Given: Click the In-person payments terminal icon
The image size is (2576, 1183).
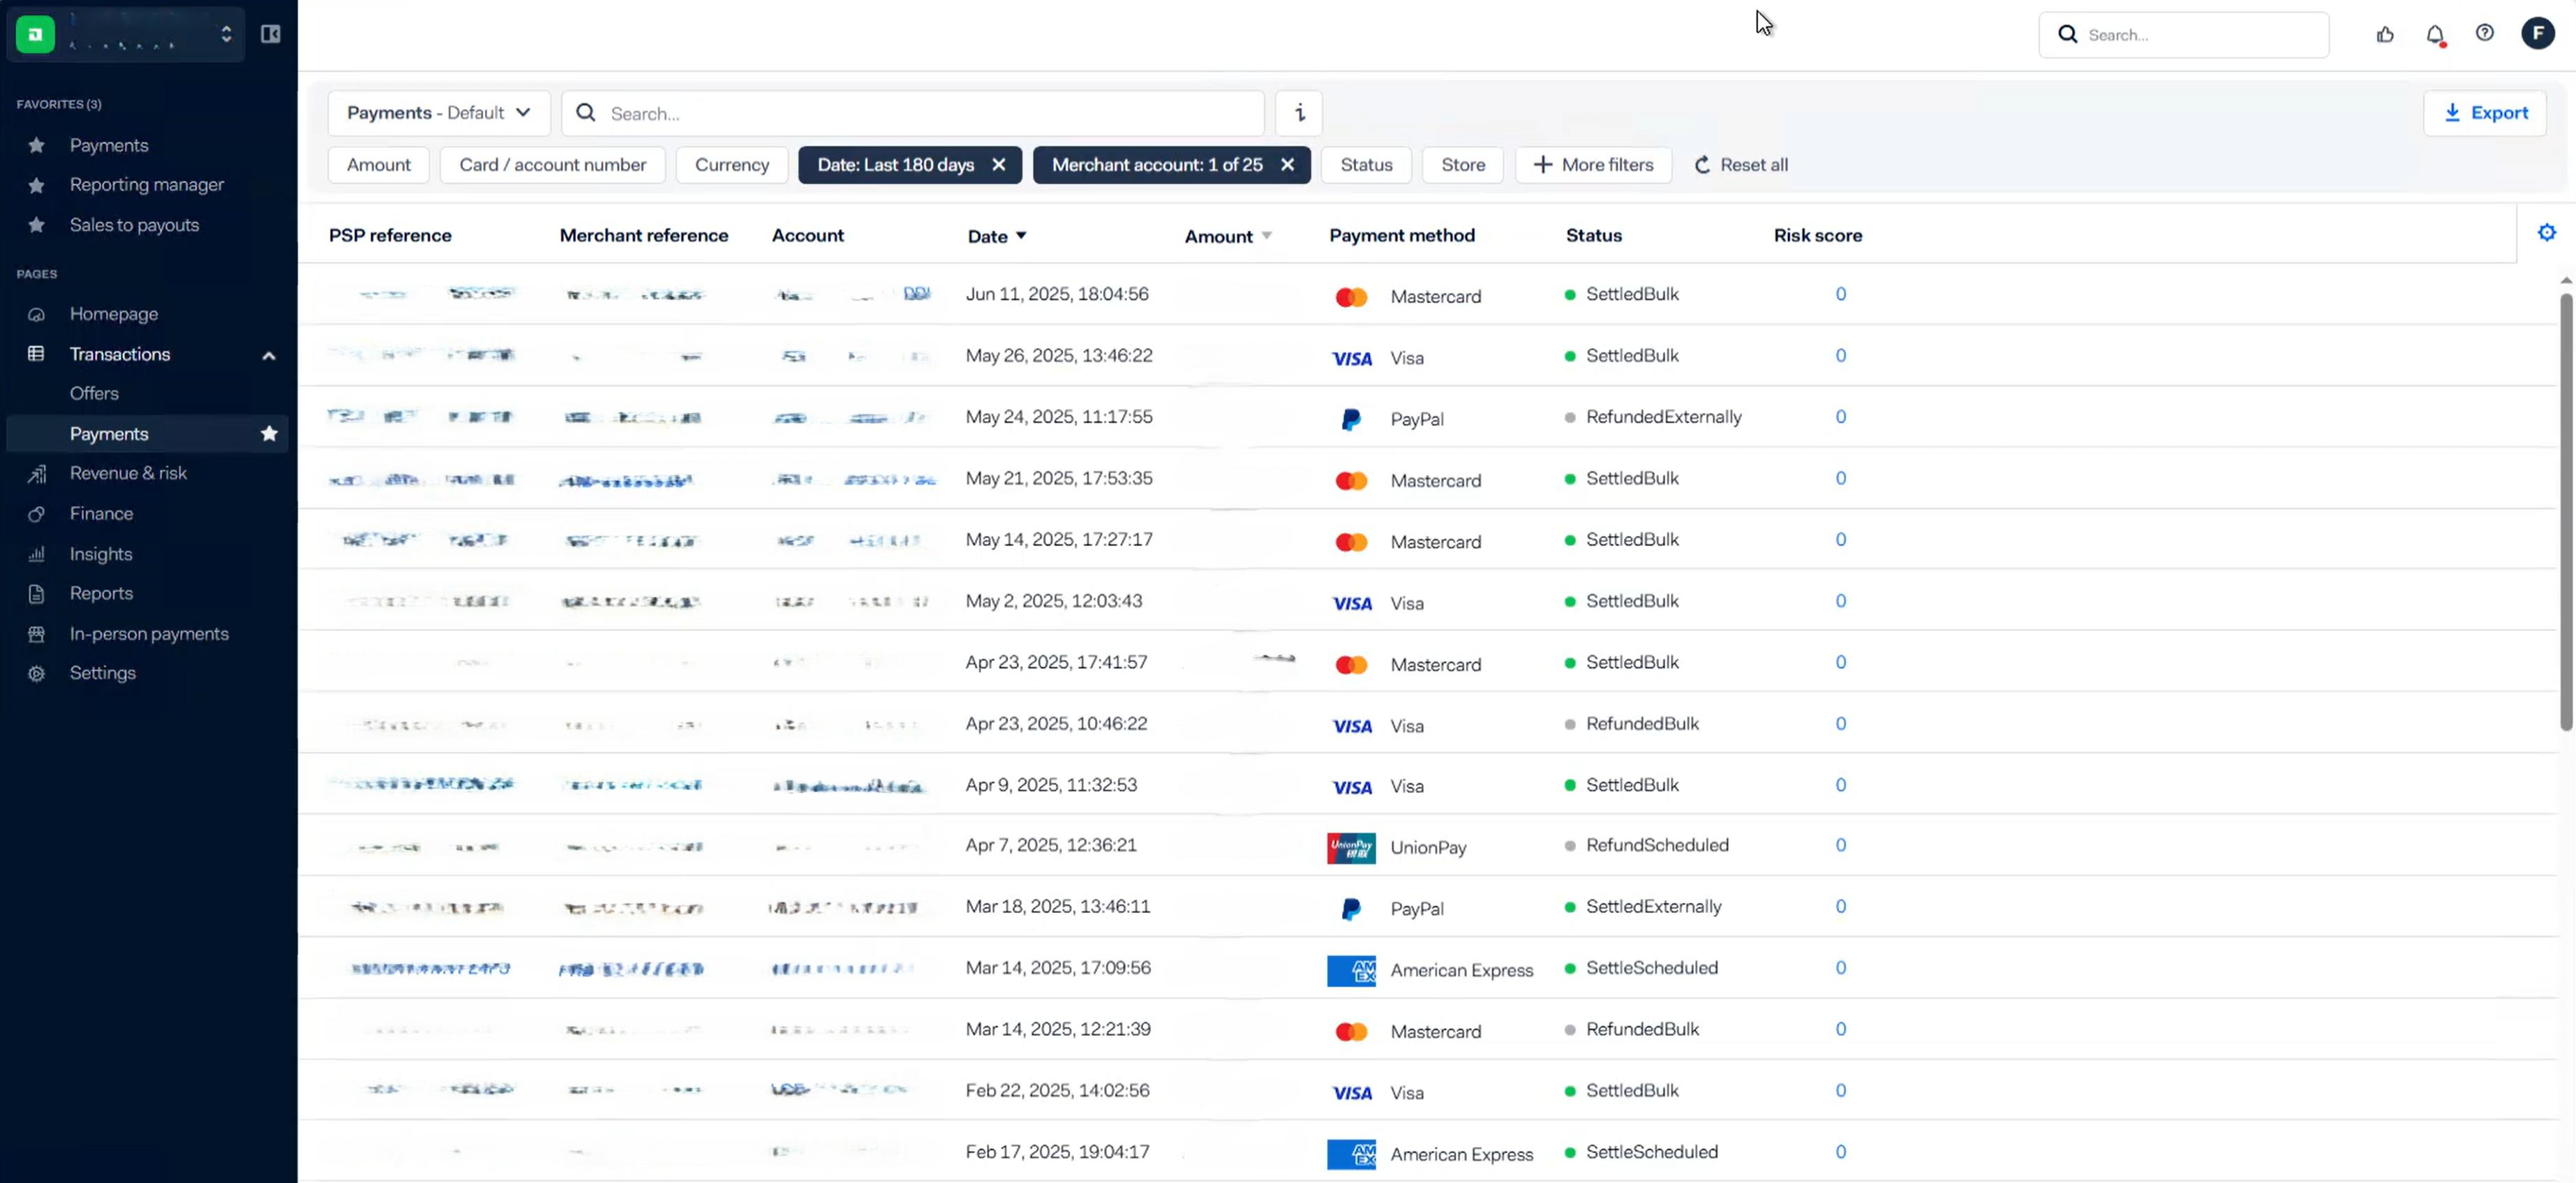Looking at the screenshot, I should point(36,634).
